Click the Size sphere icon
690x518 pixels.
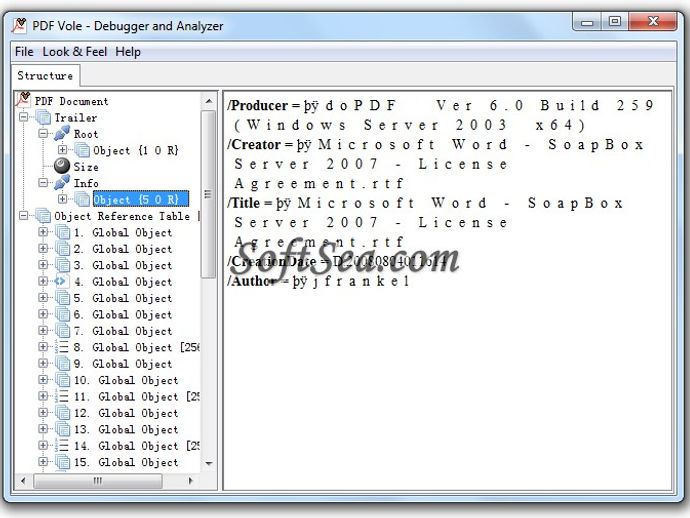[62, 166]
